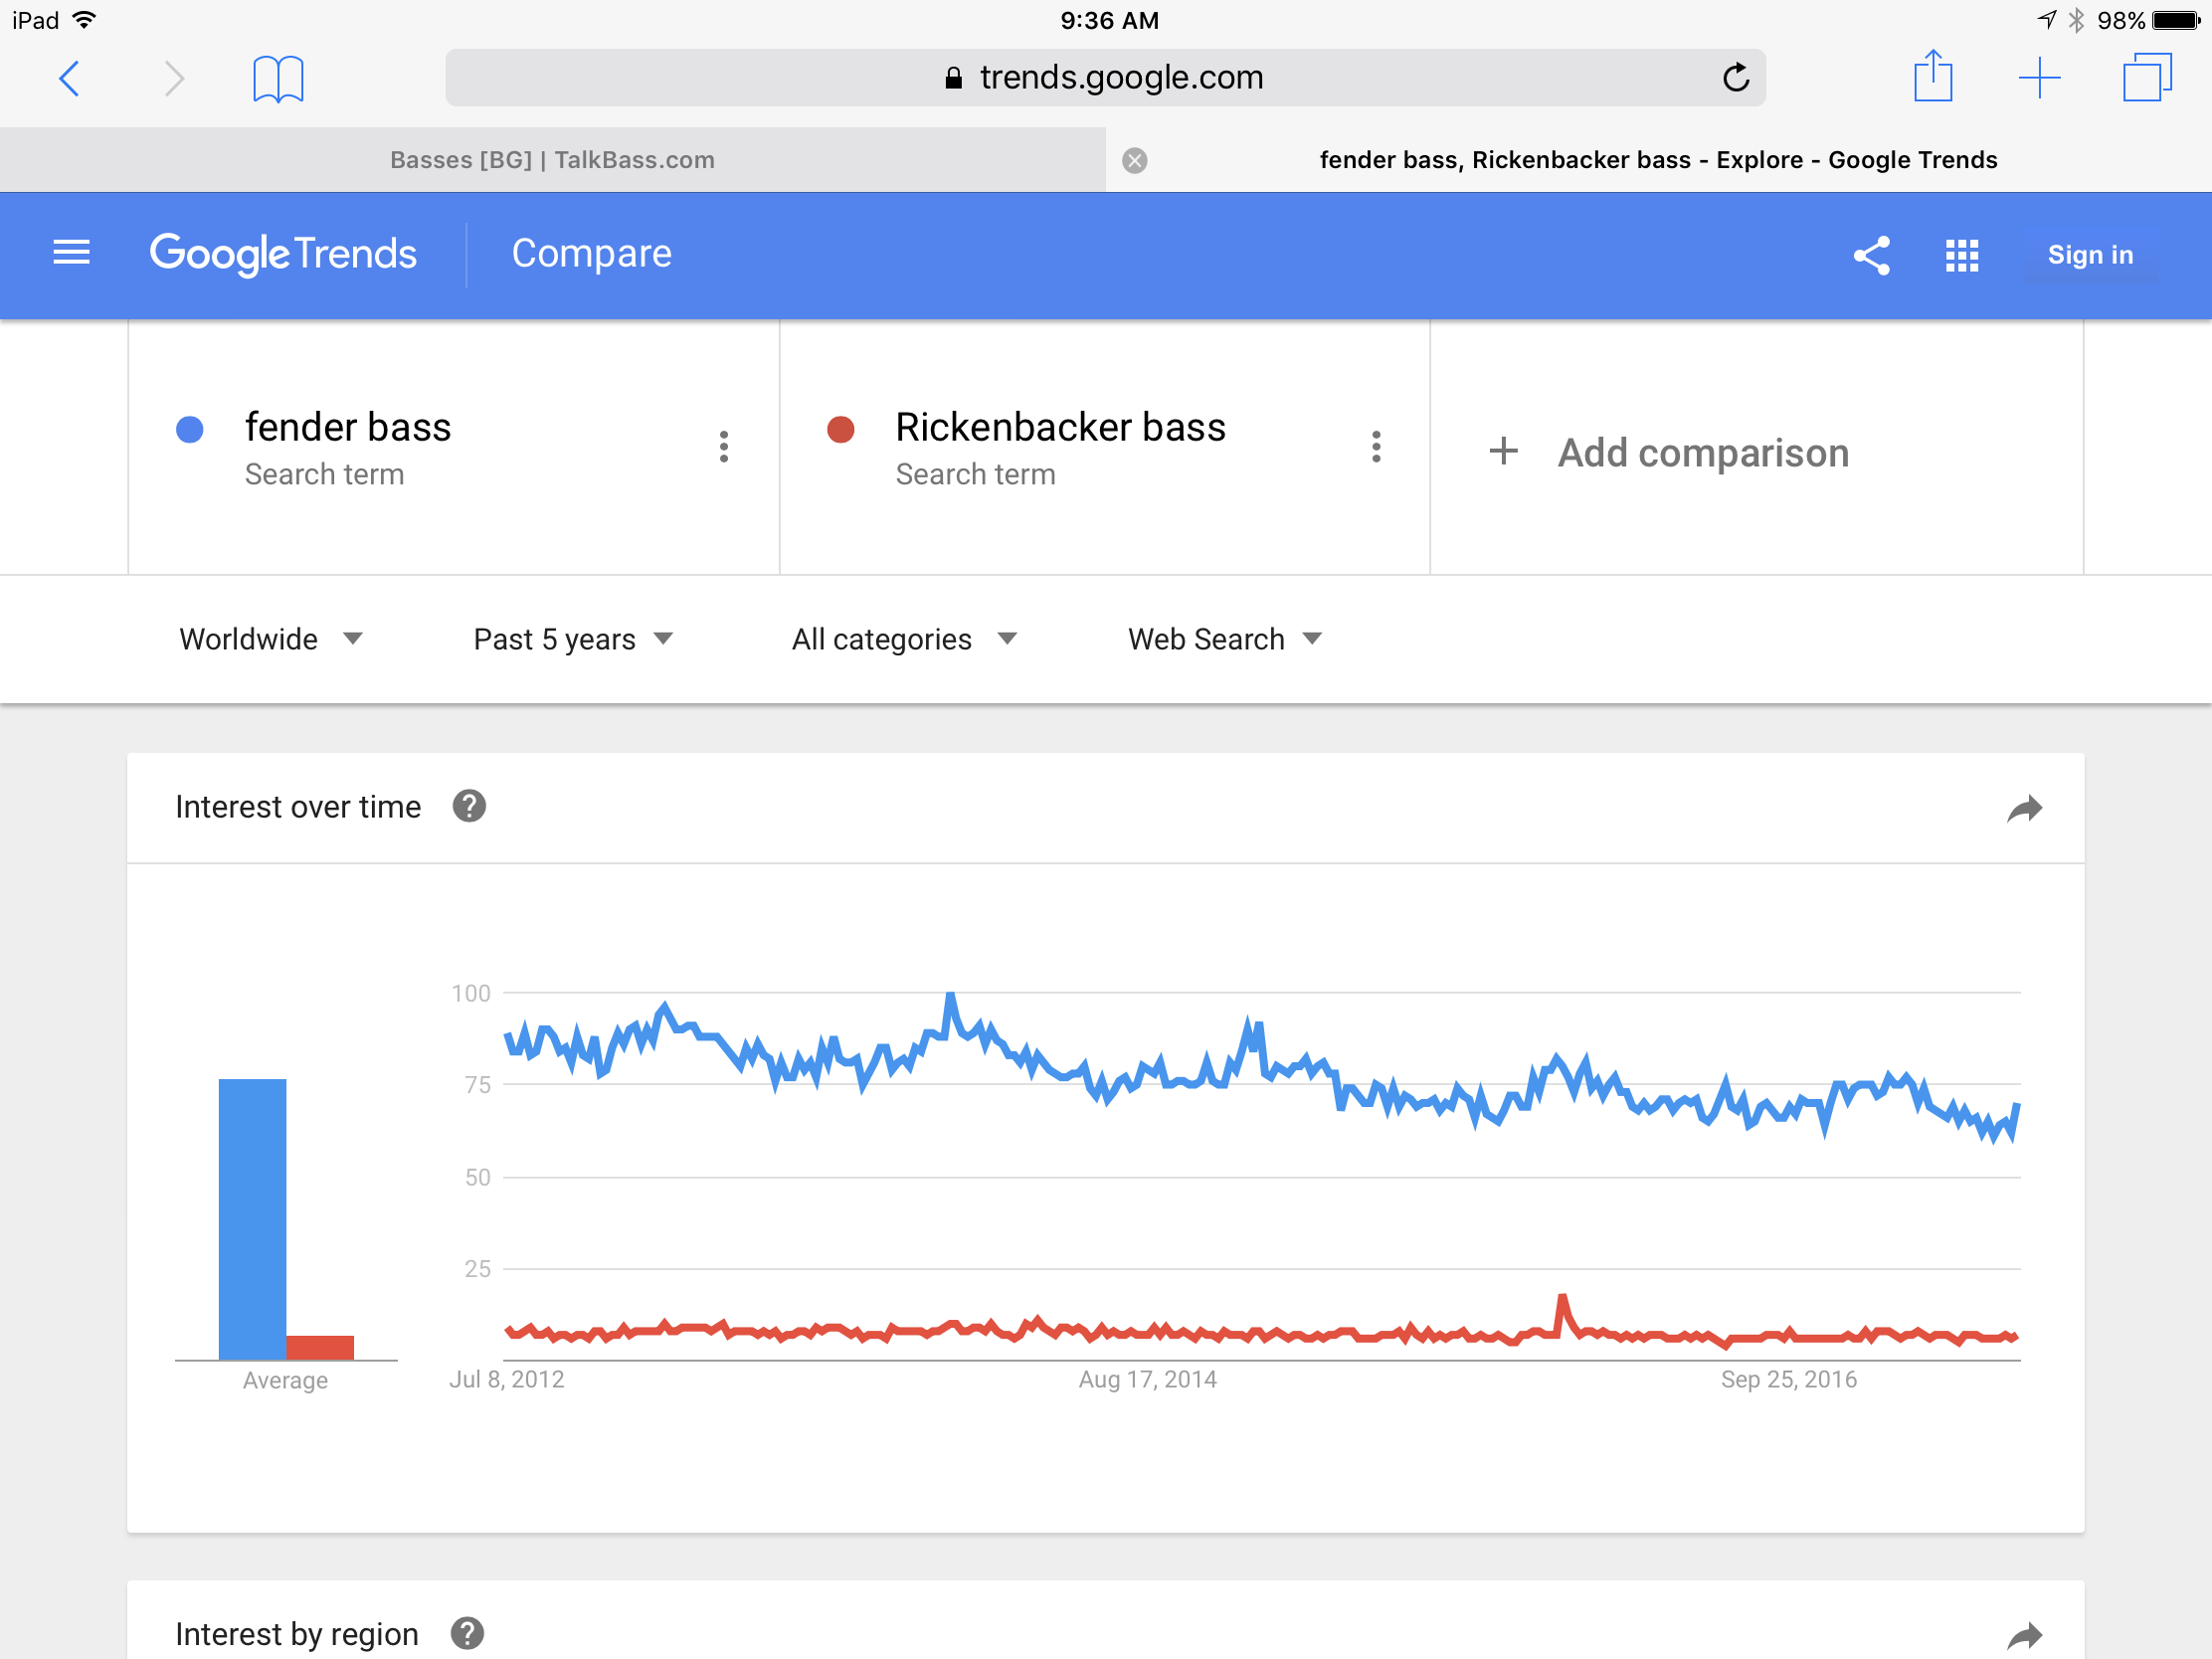This screenshot has height=1659, width=2212.
Task: Switch to the TalkBass.com tab
Action: [553, 160]
